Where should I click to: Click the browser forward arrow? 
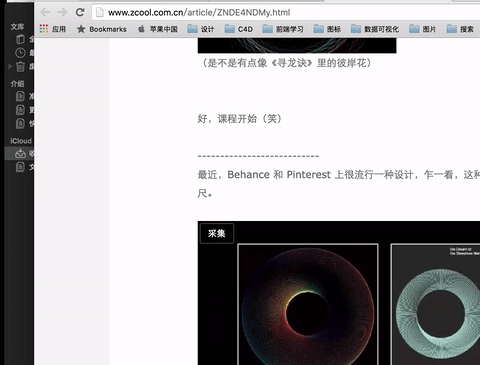[x=62, y=13]
